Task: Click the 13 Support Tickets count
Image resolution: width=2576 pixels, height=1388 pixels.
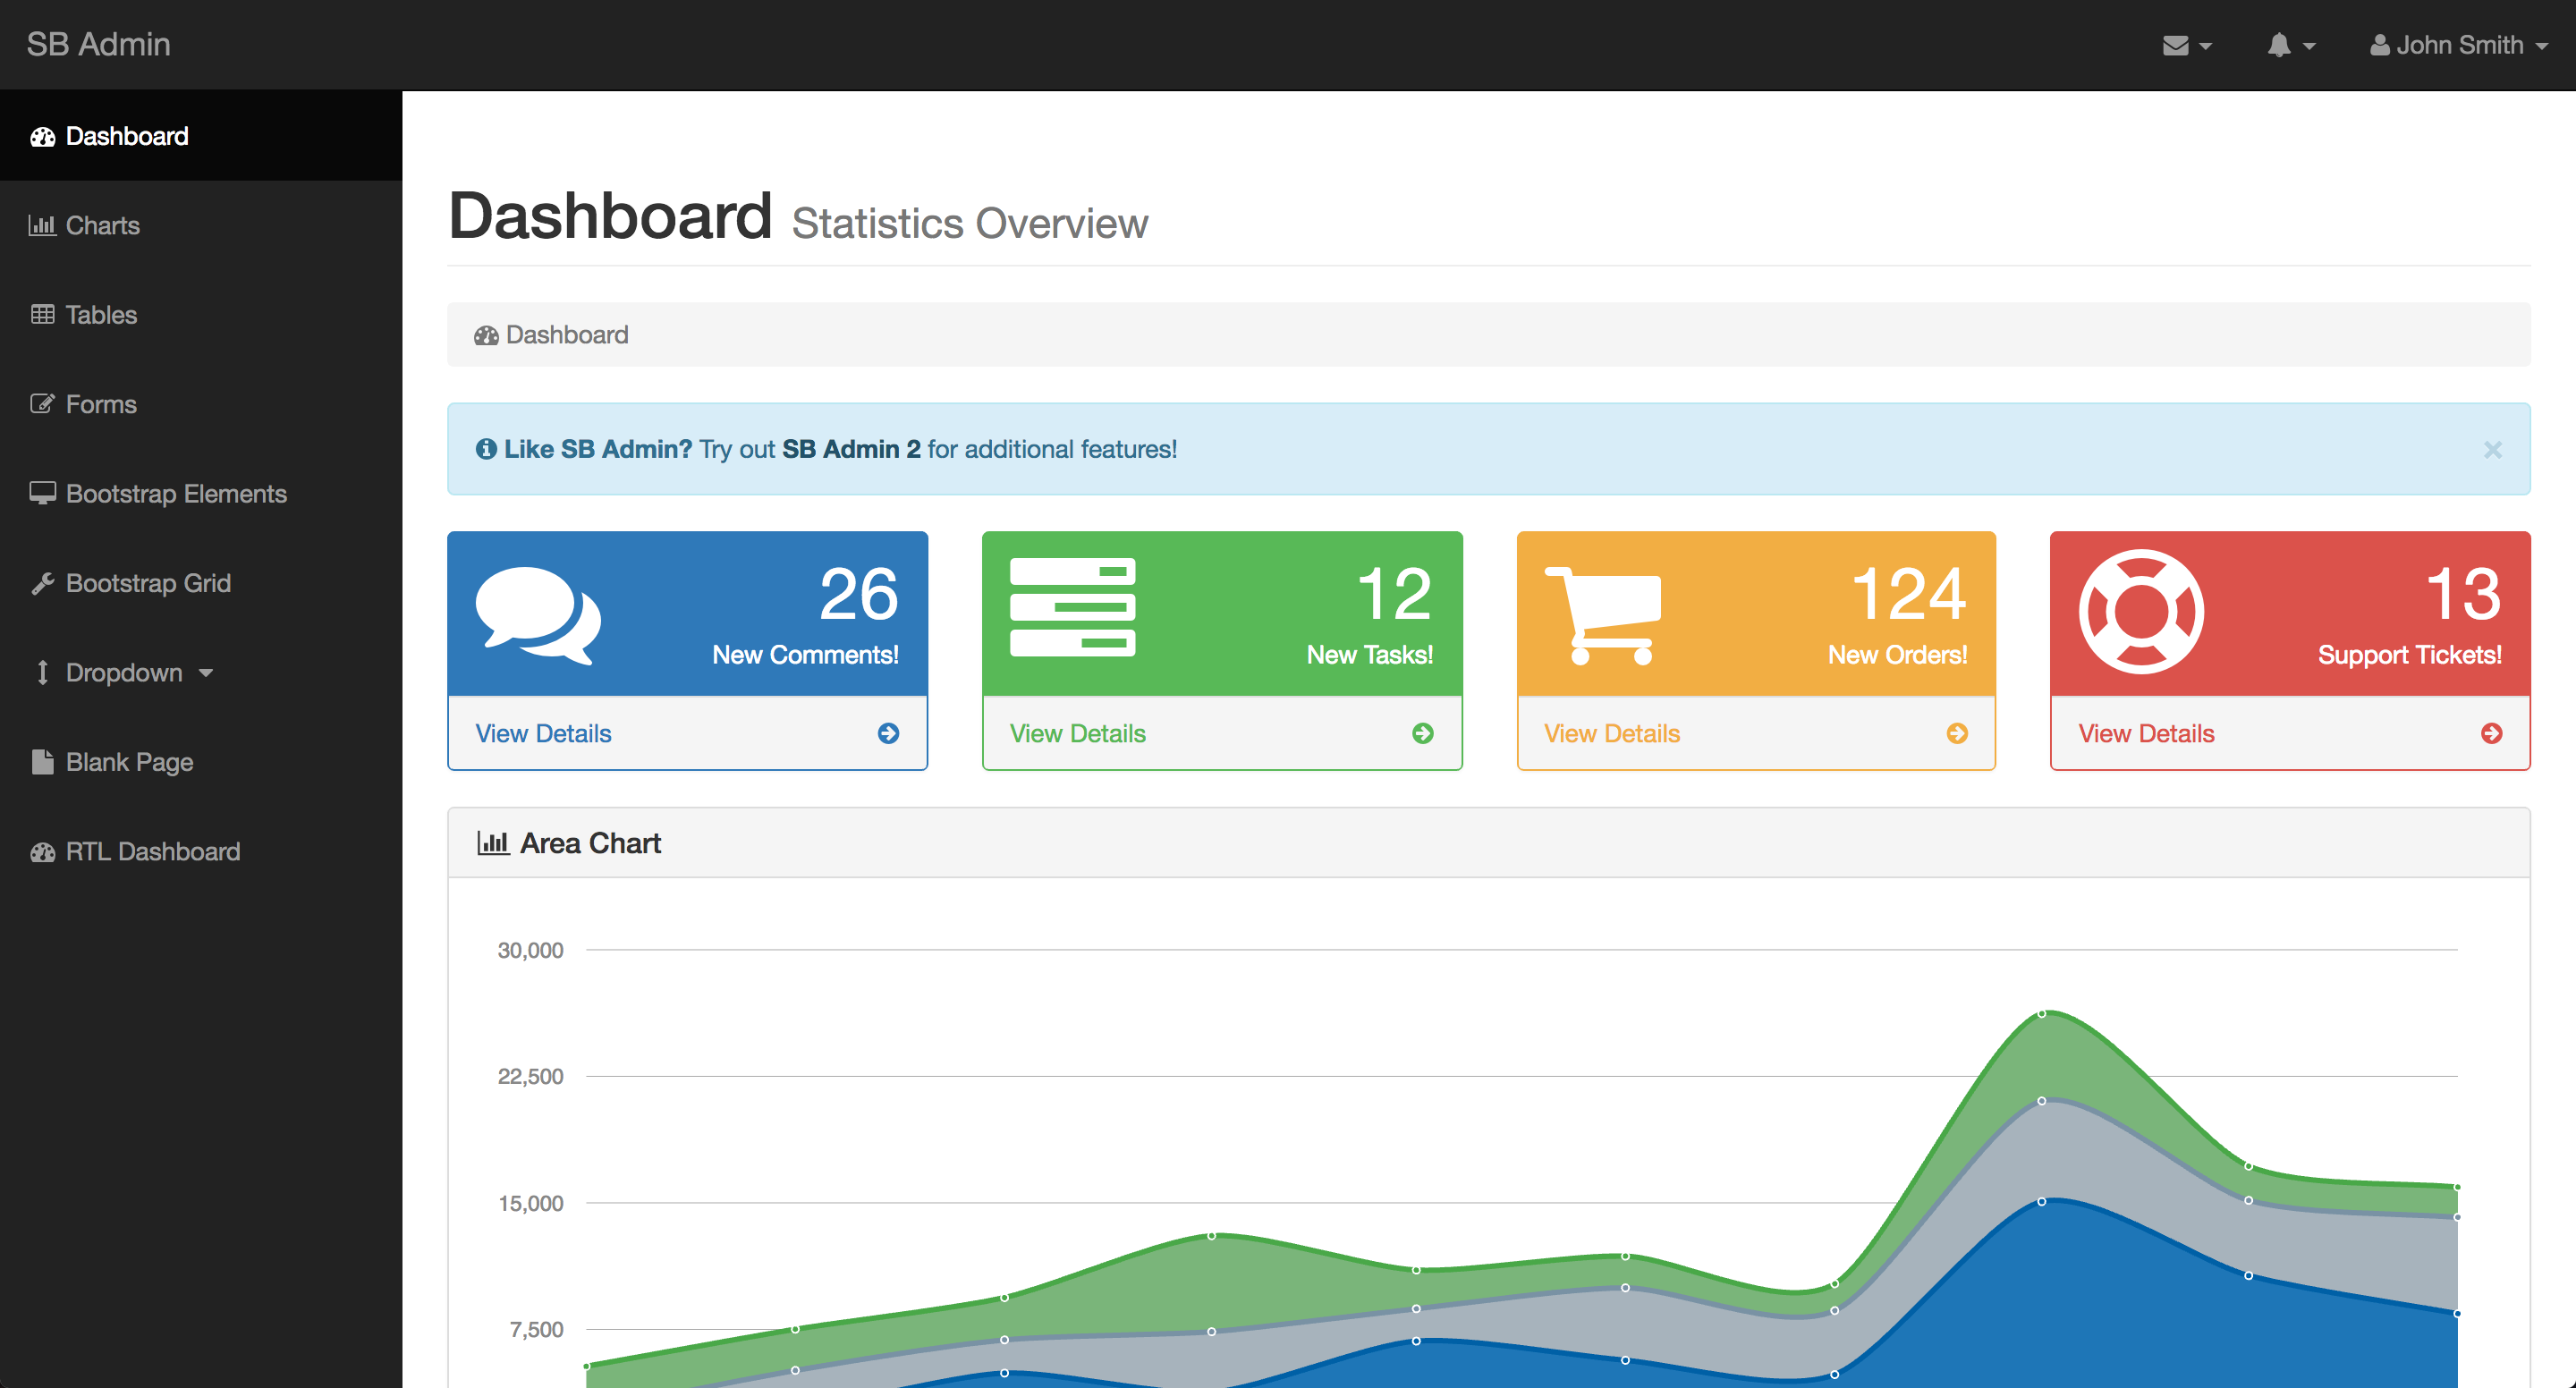Action: (x=2464, y=594)
